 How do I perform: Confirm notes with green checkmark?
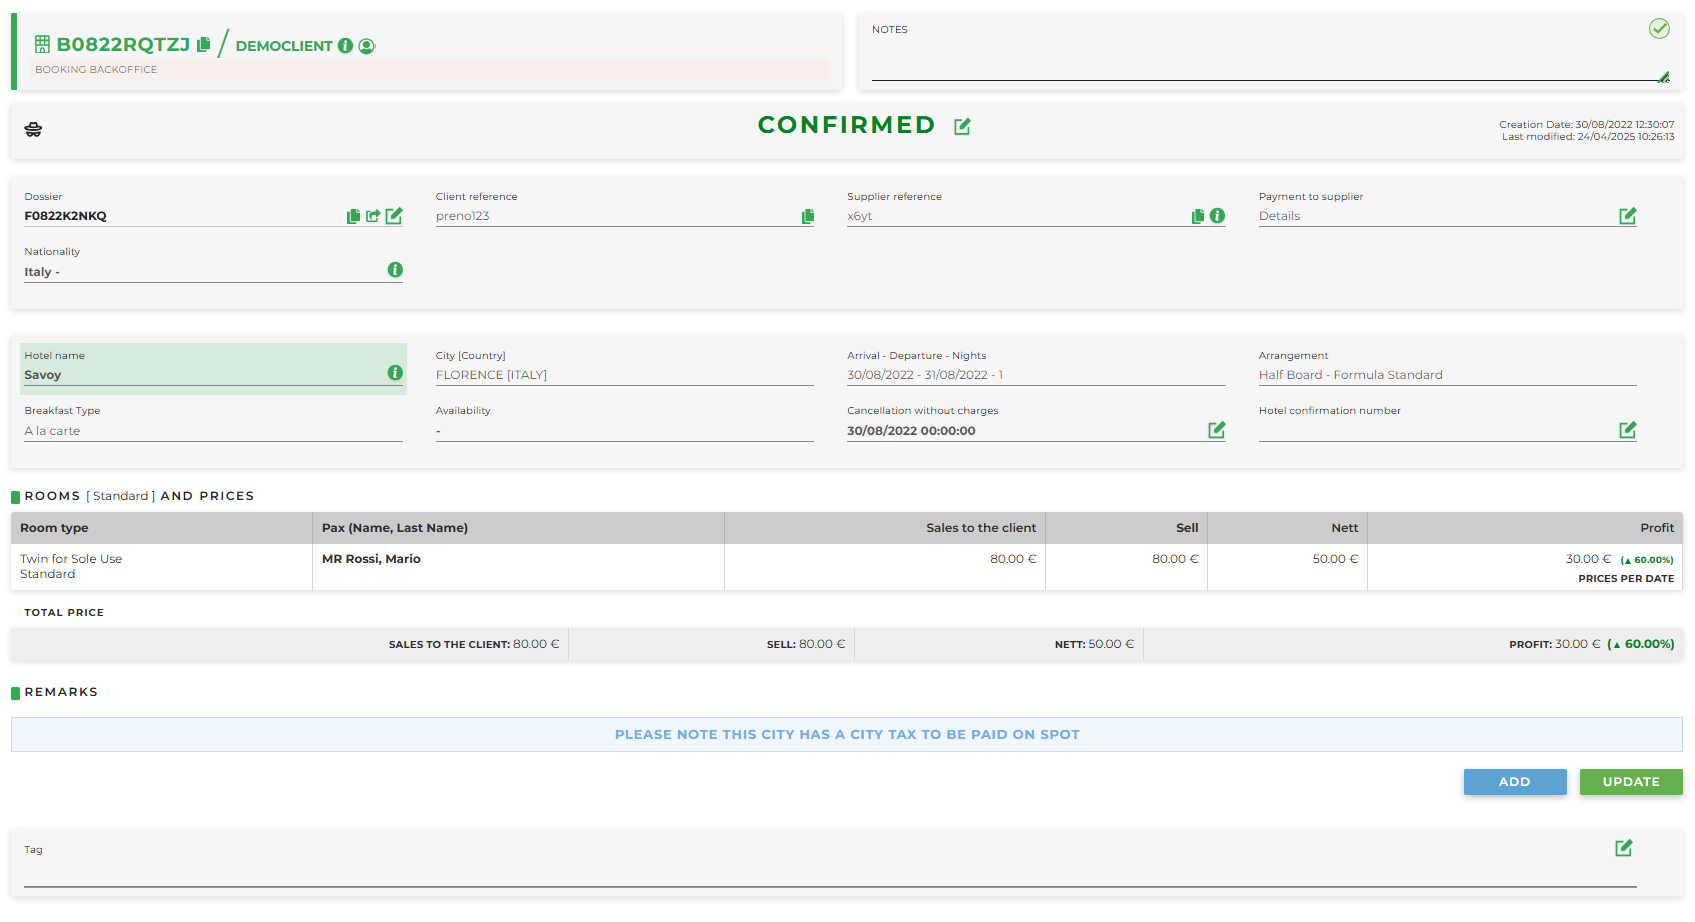(x=1659, y=29)
